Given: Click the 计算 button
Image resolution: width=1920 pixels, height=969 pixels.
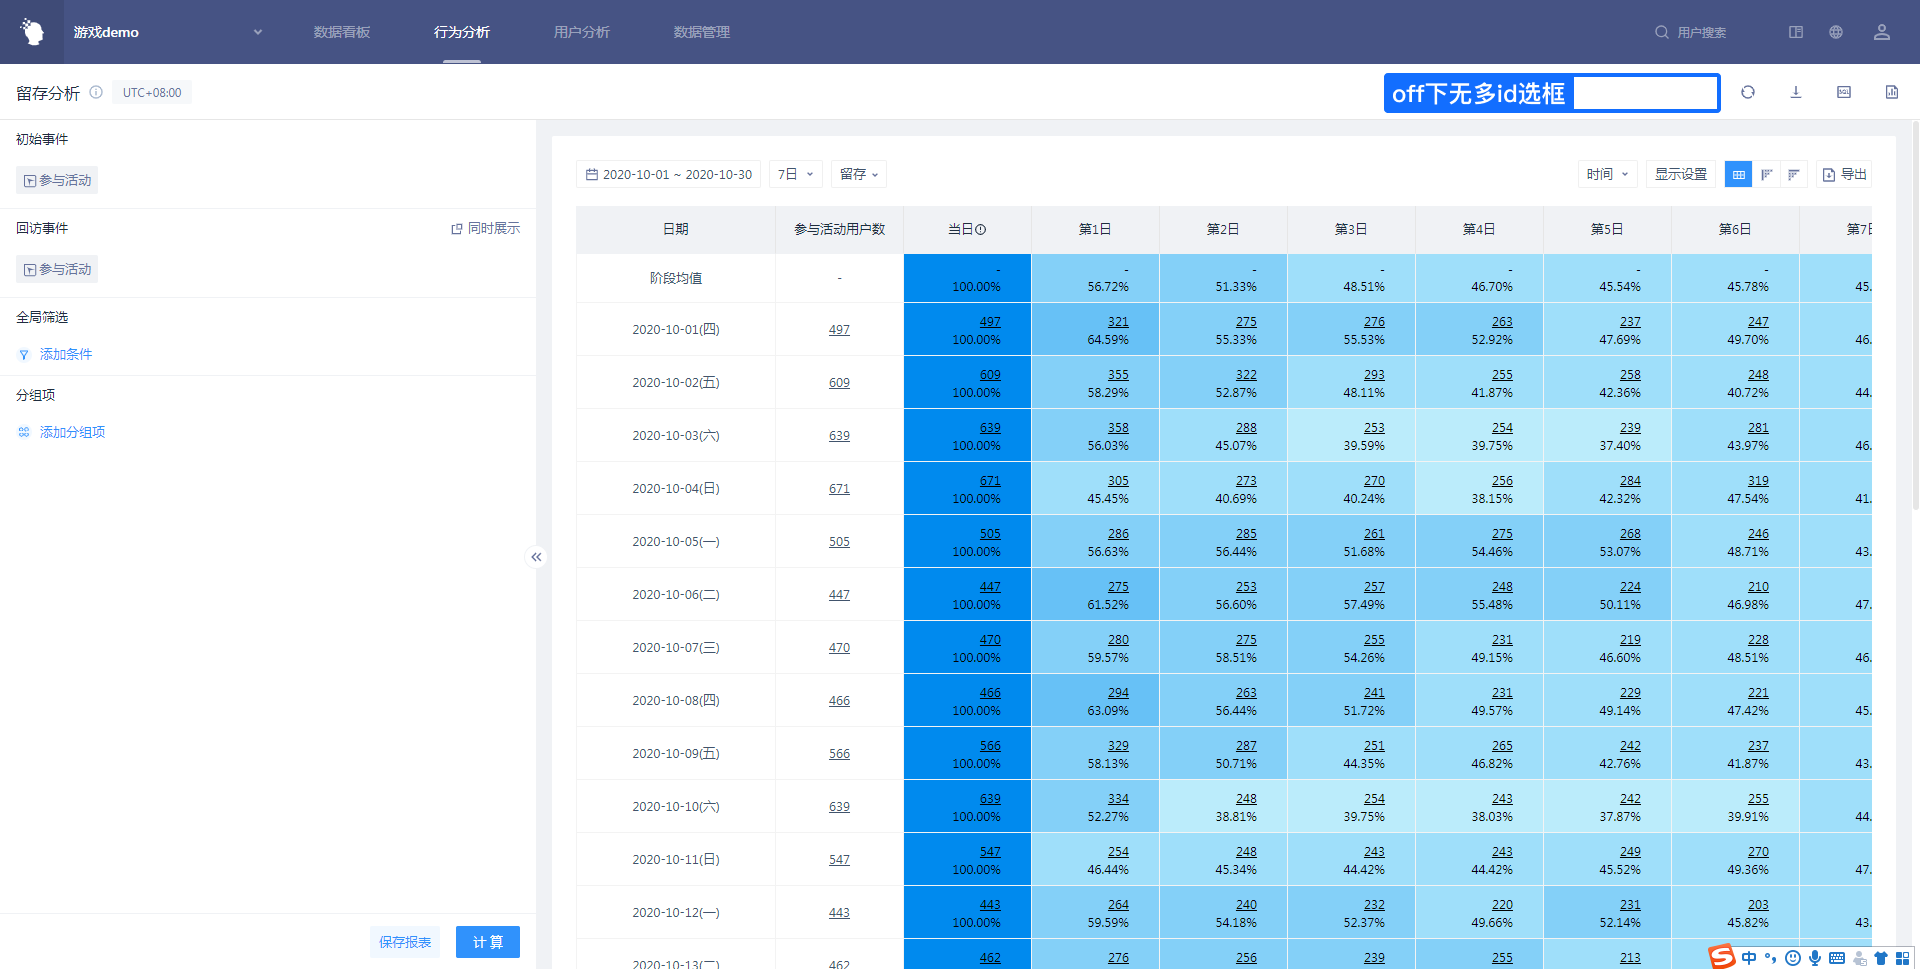Looking at the screenshot, I should pos(487,941).
